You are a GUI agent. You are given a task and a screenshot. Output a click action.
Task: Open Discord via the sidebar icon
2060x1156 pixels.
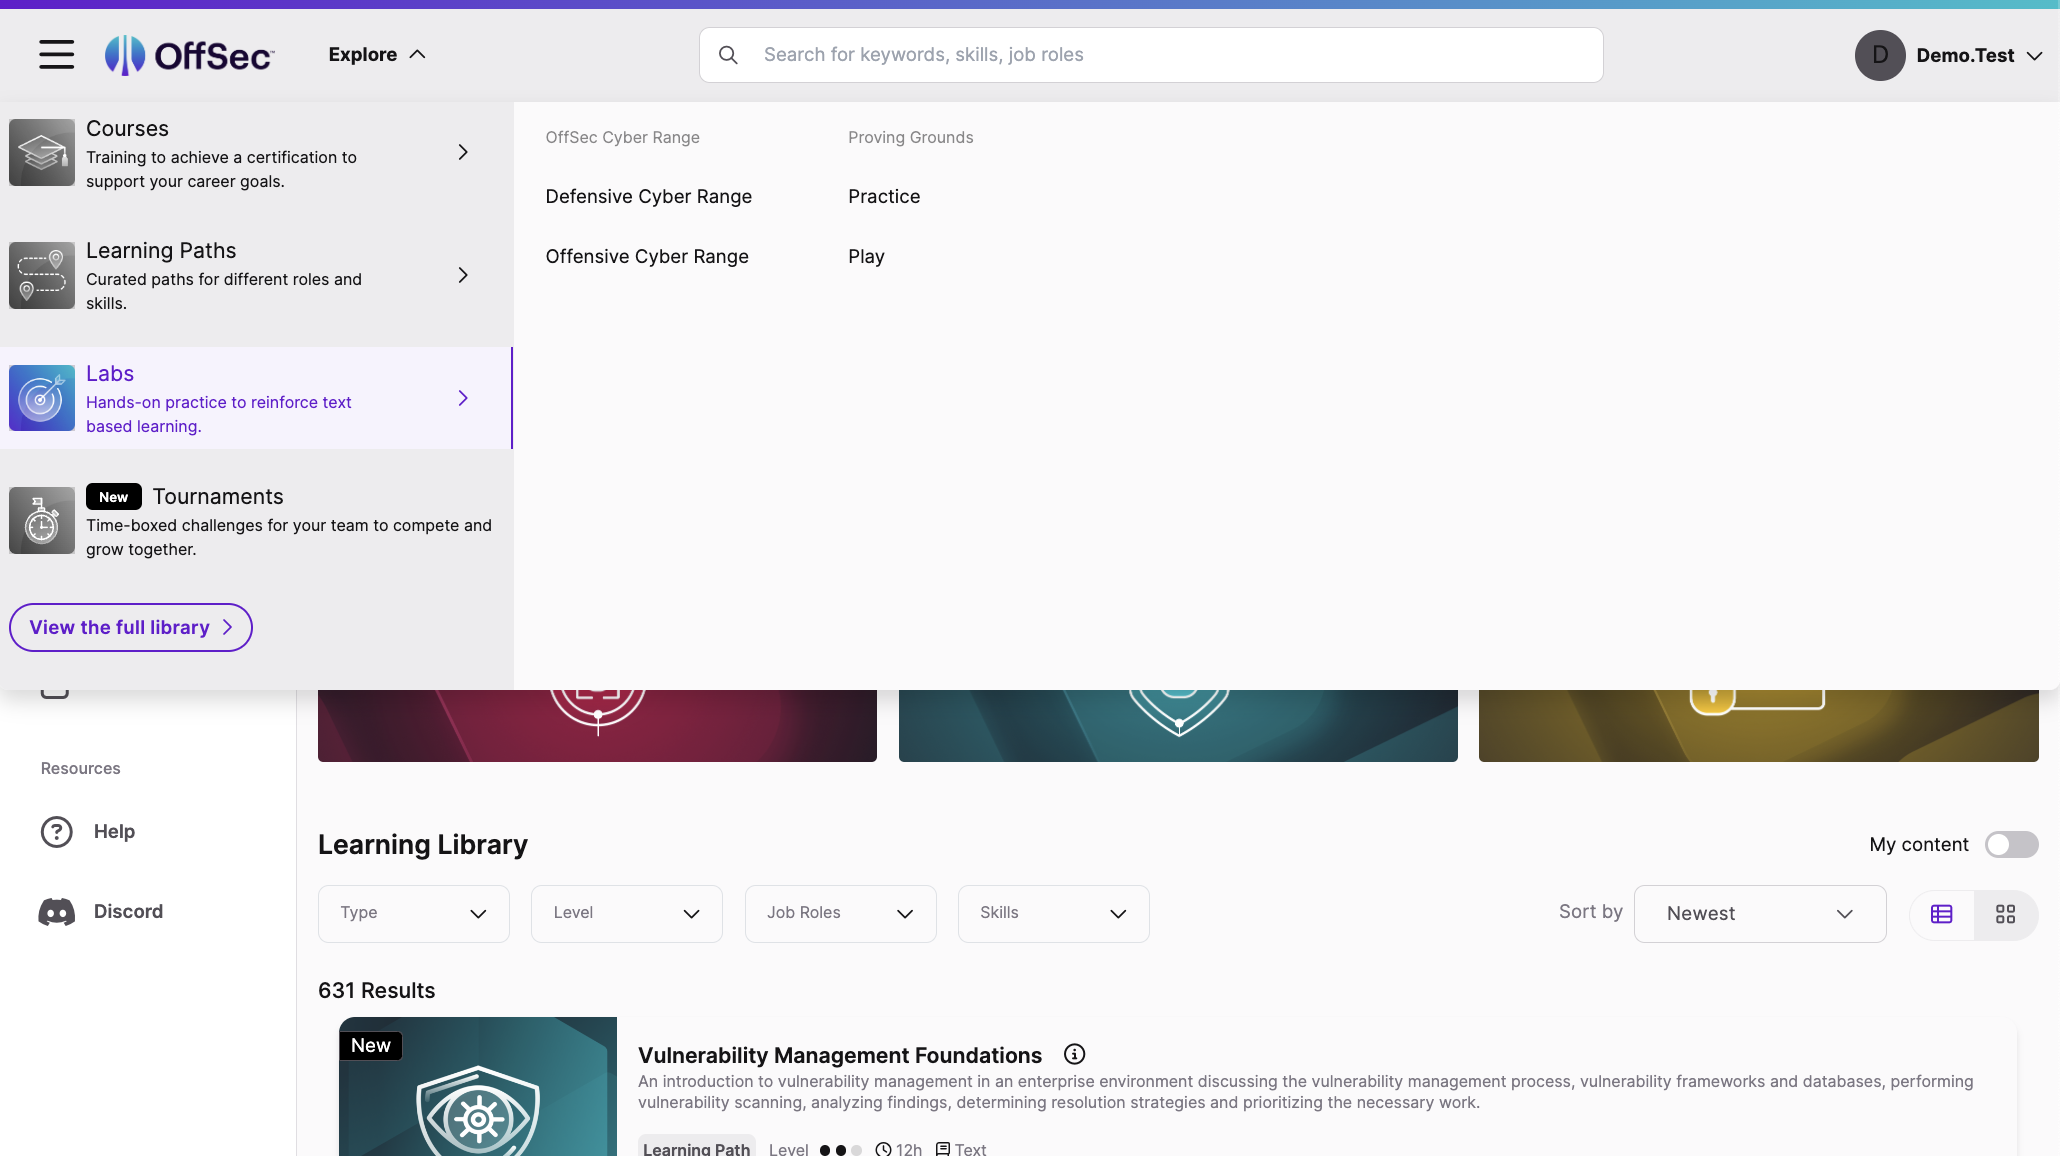coord(56,911)
